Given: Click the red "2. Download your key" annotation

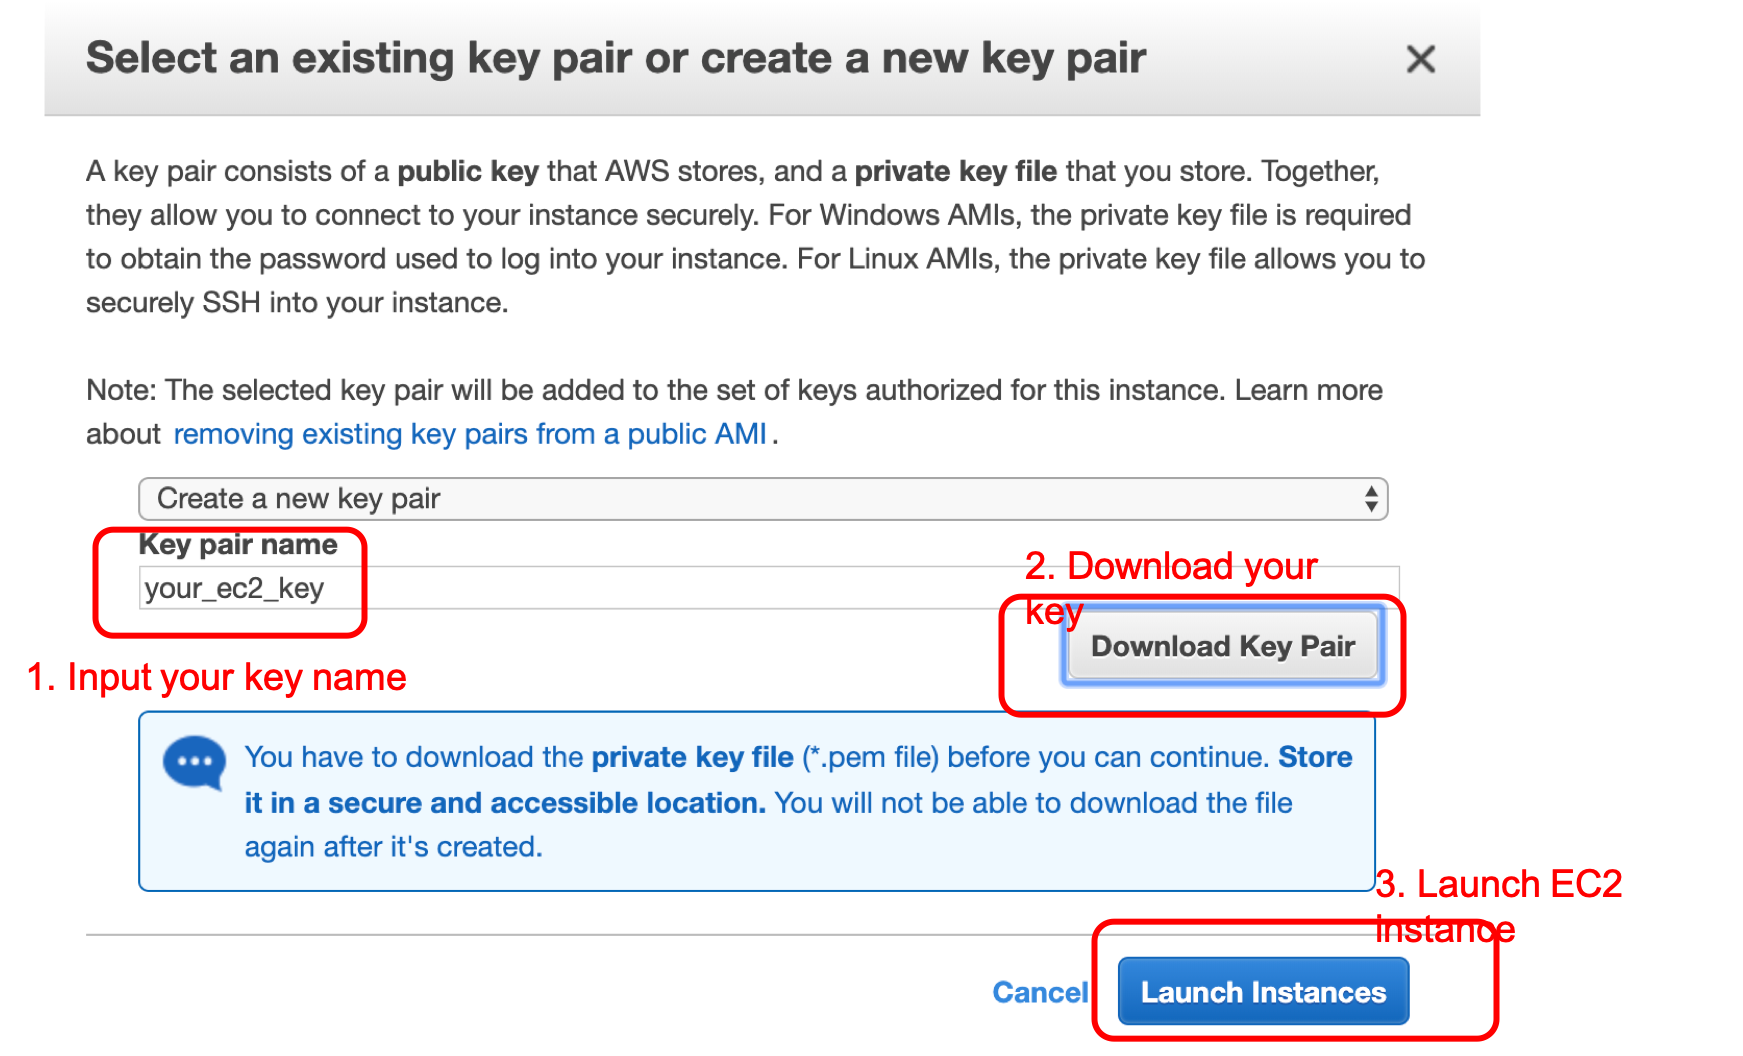Looking at the screenshot, I should 1171,588.
